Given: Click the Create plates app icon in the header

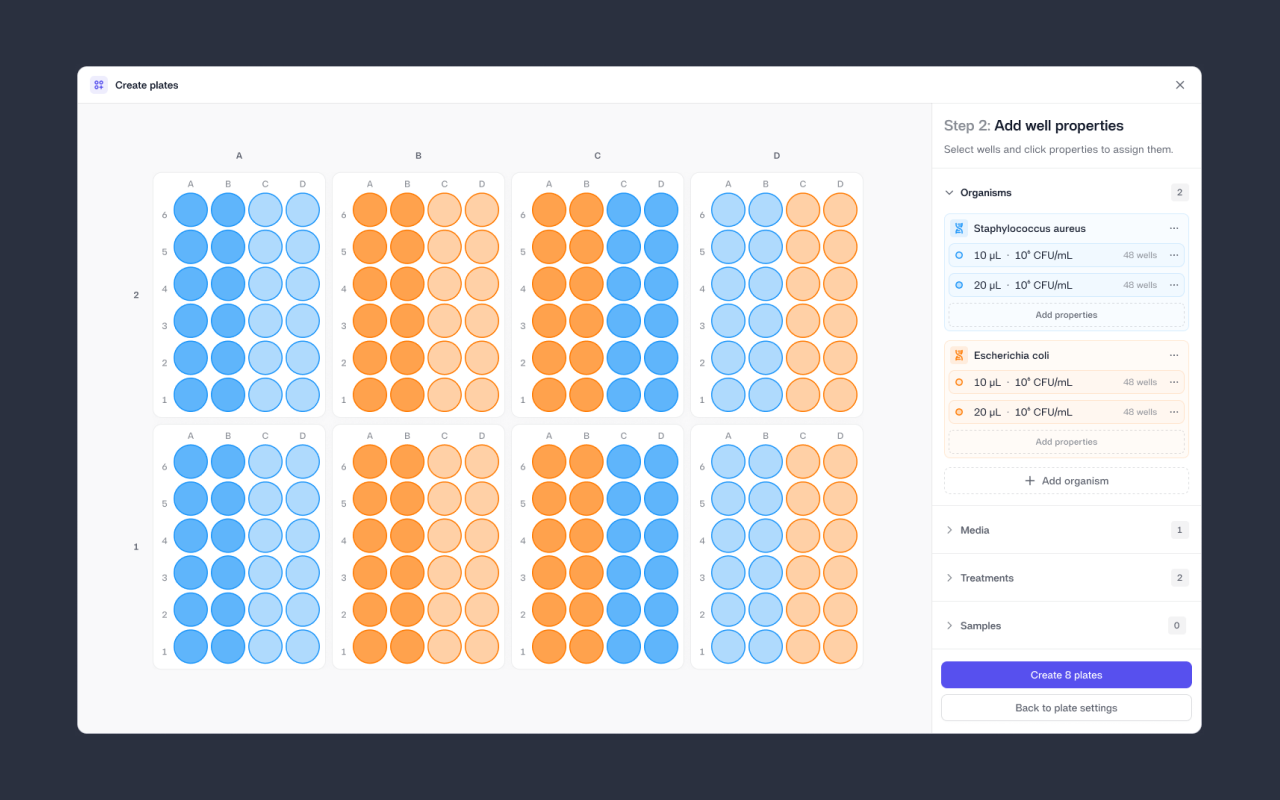Looking at the screenshot, I should 98,85.
